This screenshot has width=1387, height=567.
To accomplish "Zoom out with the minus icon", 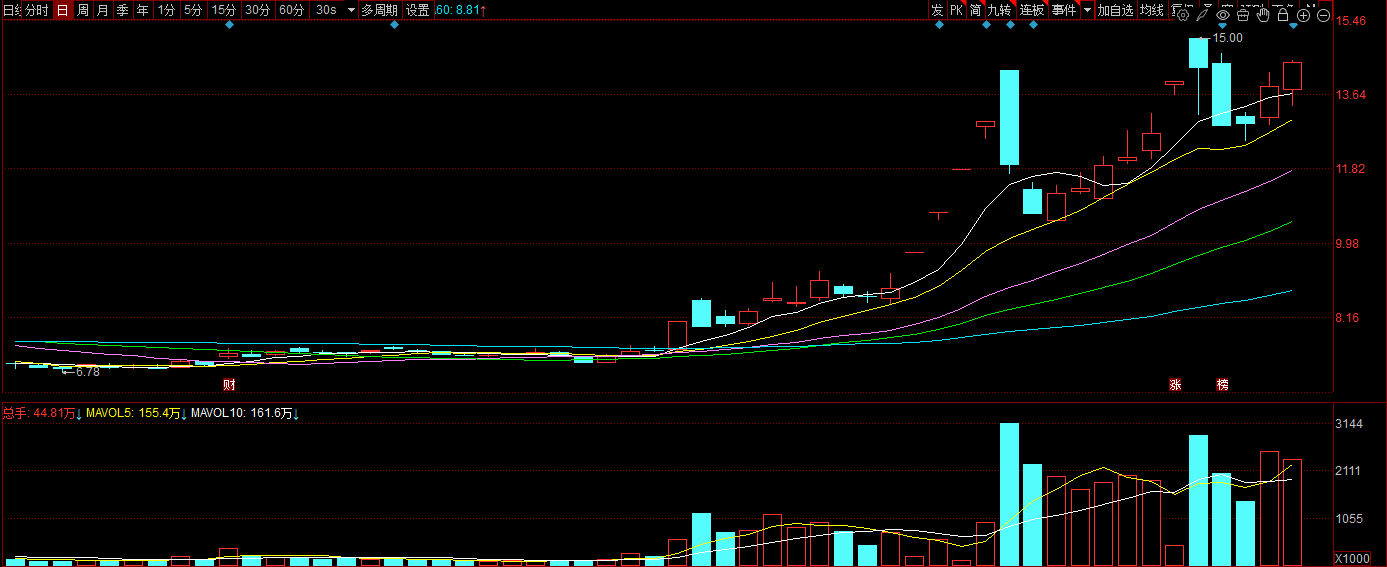I will point(1323,15).
